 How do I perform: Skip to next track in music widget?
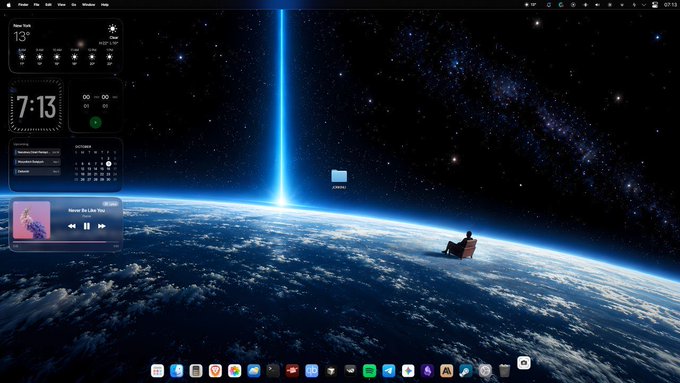[x=101, y=226]
